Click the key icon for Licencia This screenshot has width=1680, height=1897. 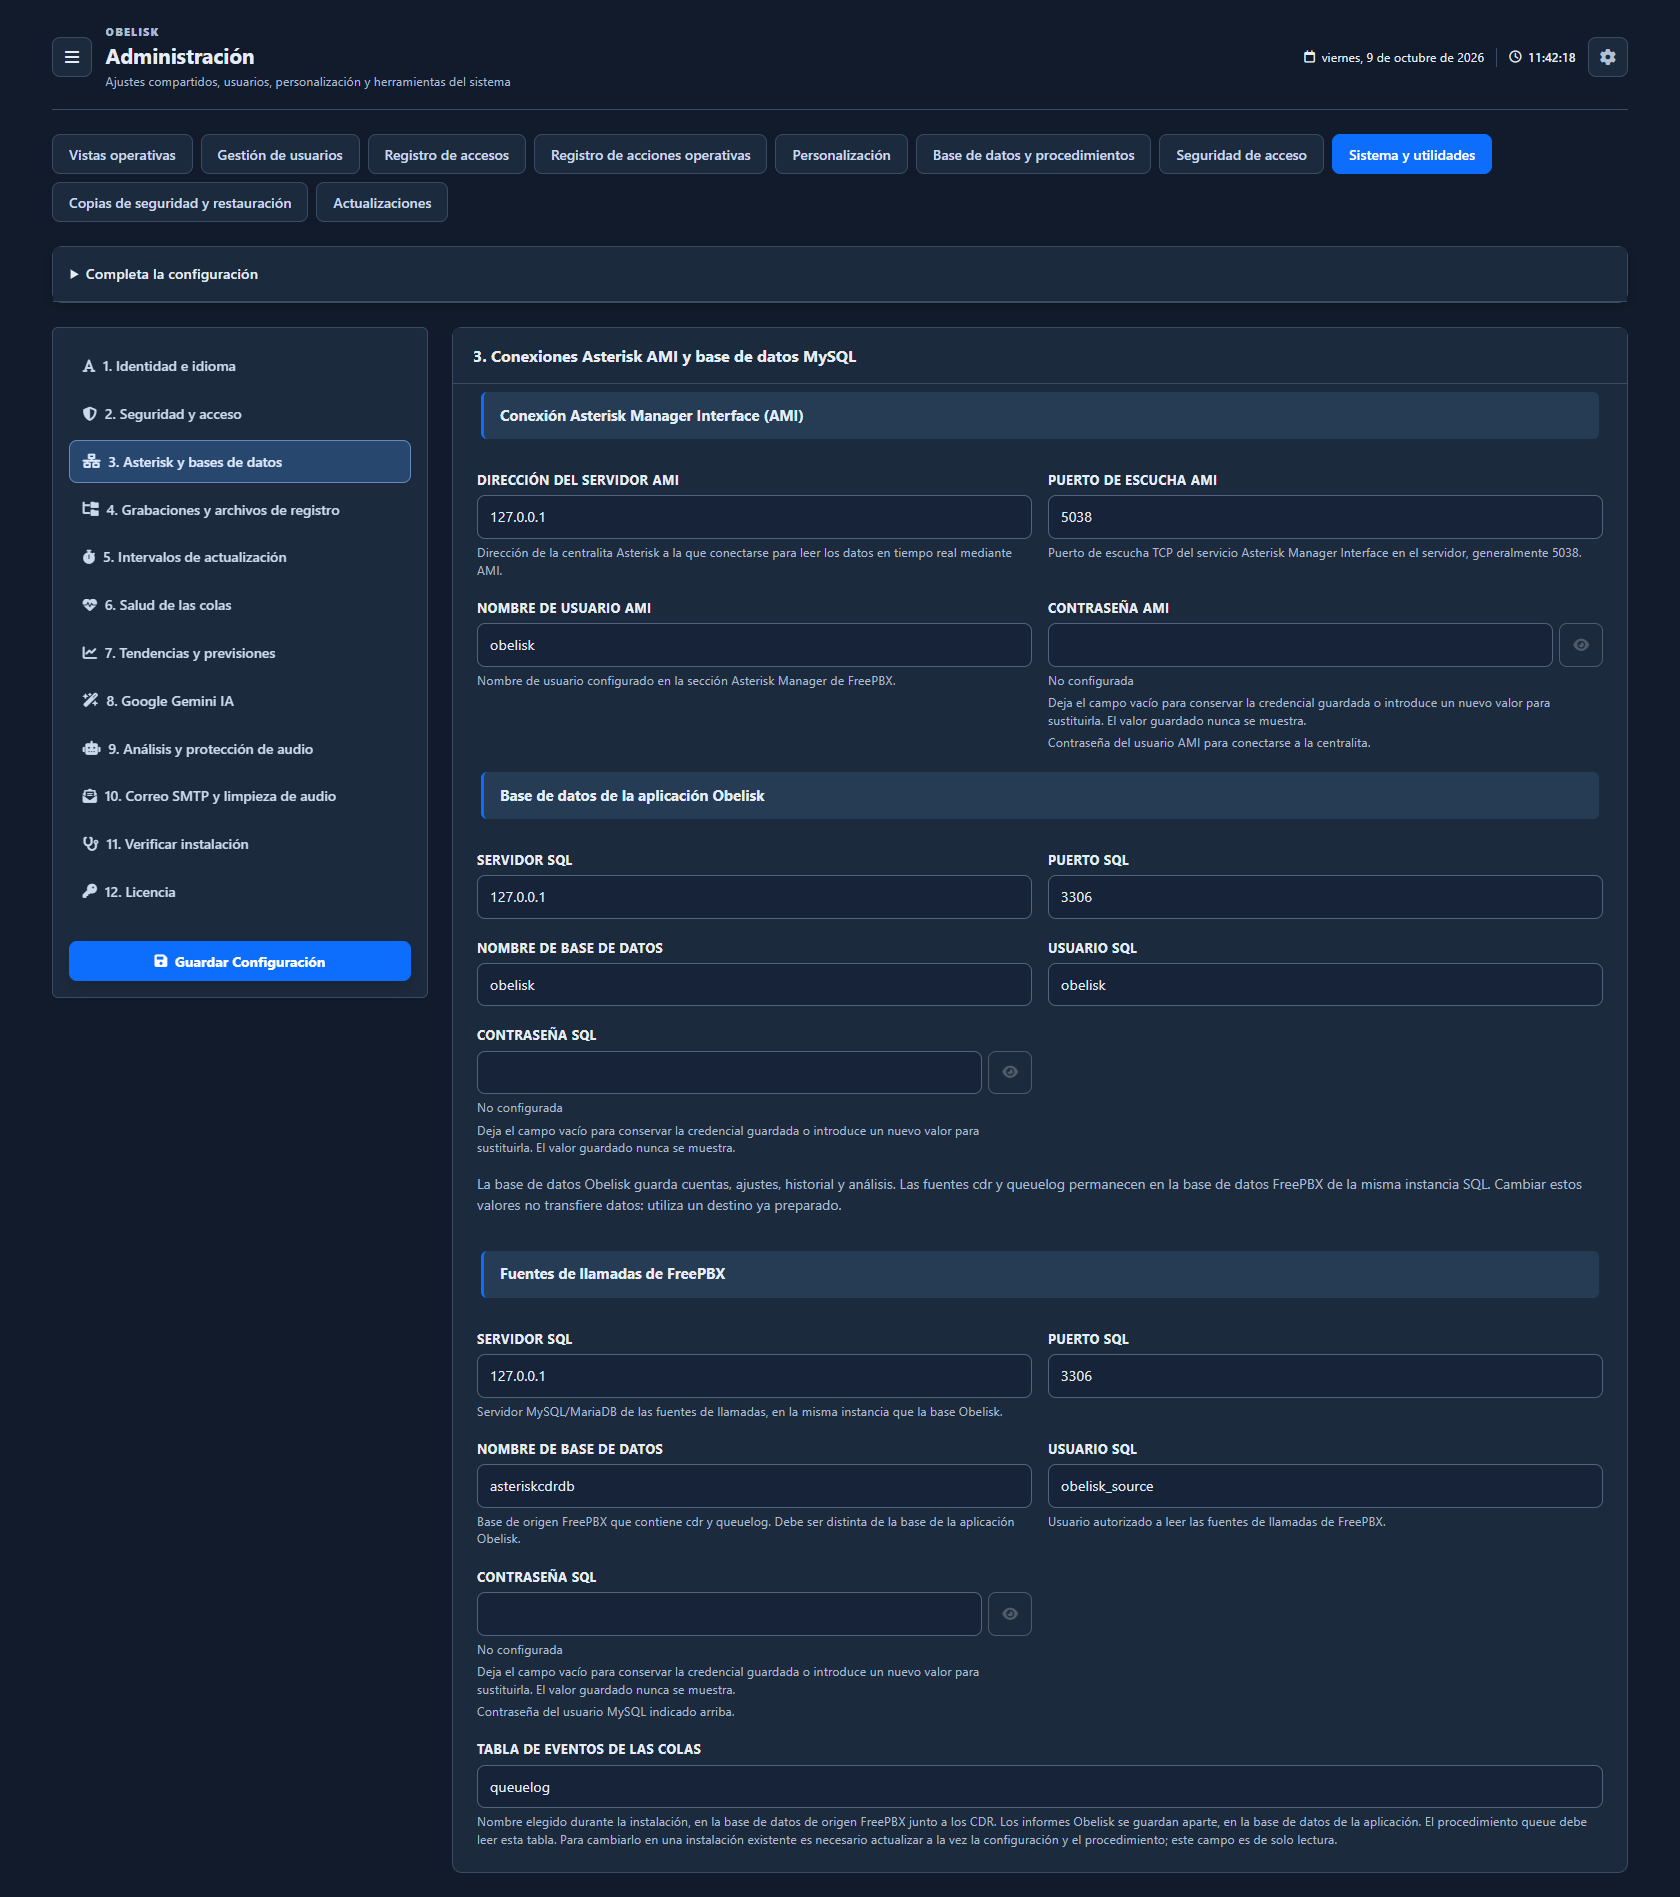point(90,892)
